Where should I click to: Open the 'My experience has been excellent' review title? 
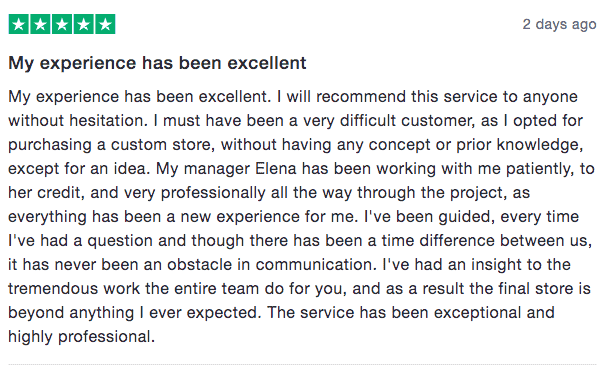158,63
